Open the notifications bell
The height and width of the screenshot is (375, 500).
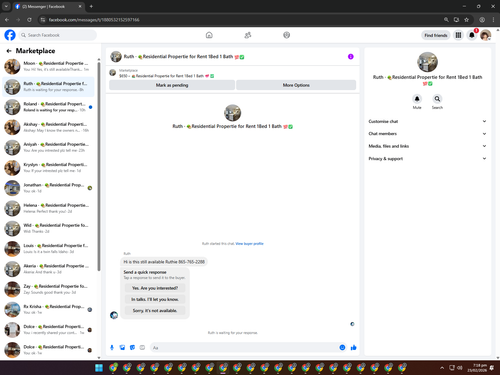[x=472, y=35]
